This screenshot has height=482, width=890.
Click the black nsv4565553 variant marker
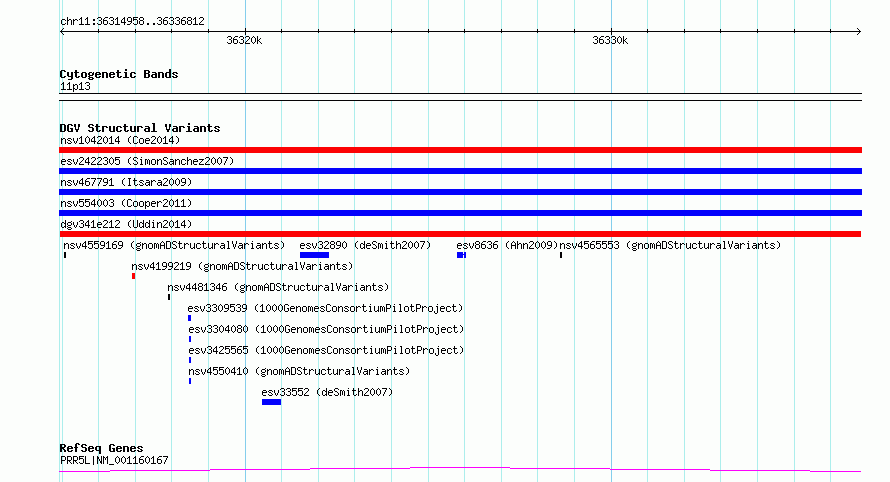[x=561, y=255]
